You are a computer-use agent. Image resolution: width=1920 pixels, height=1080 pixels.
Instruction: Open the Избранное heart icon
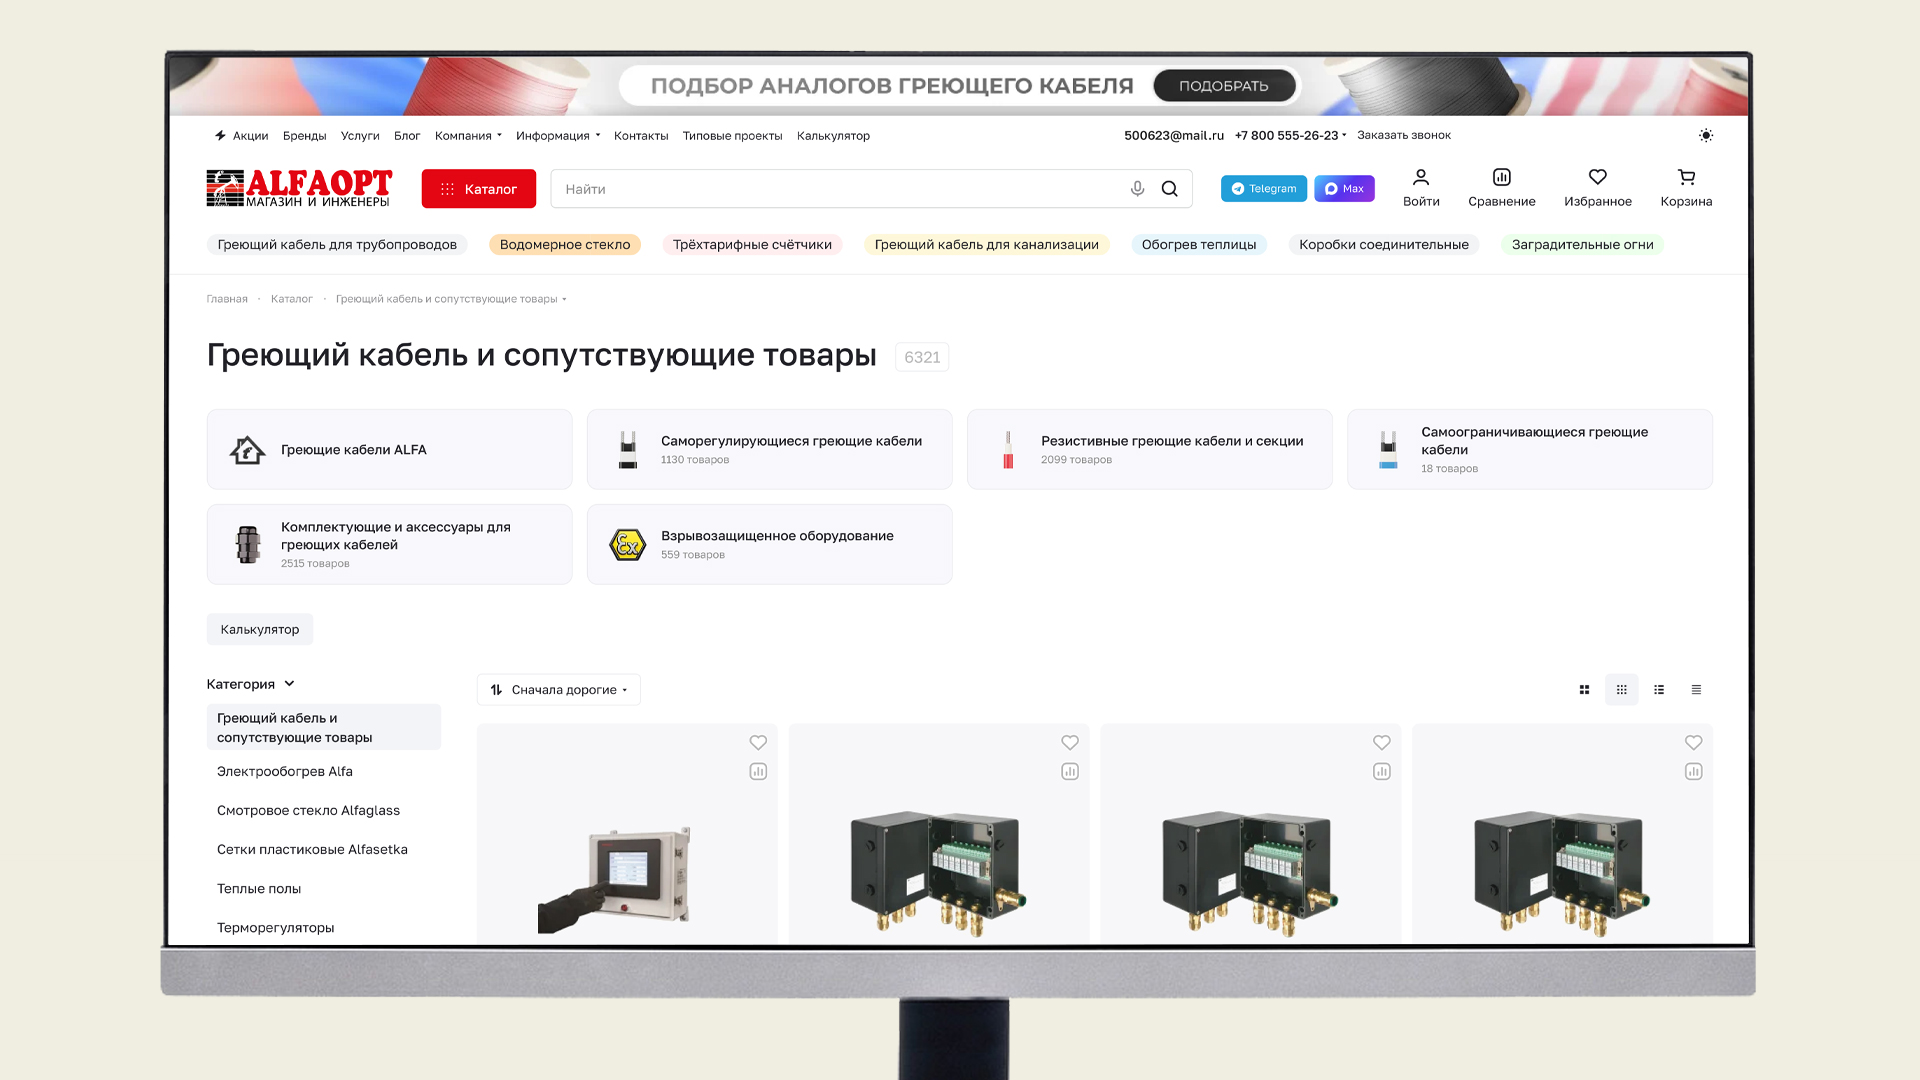point(1598,177)
